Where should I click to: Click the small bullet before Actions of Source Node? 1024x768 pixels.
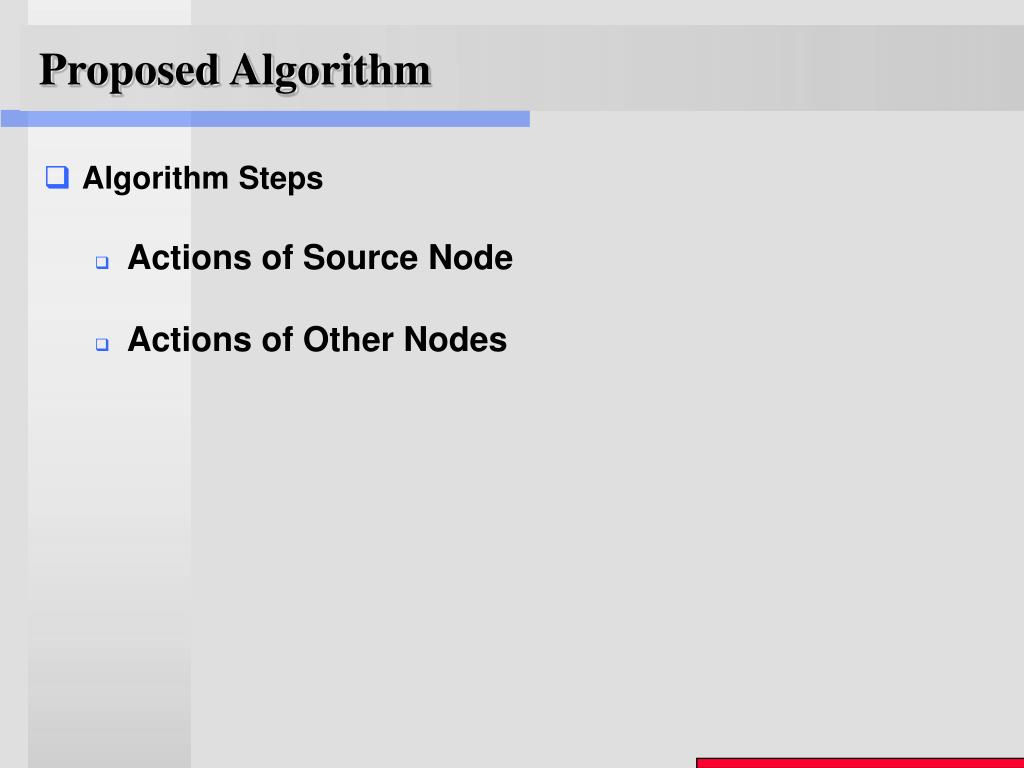(102, 263)
